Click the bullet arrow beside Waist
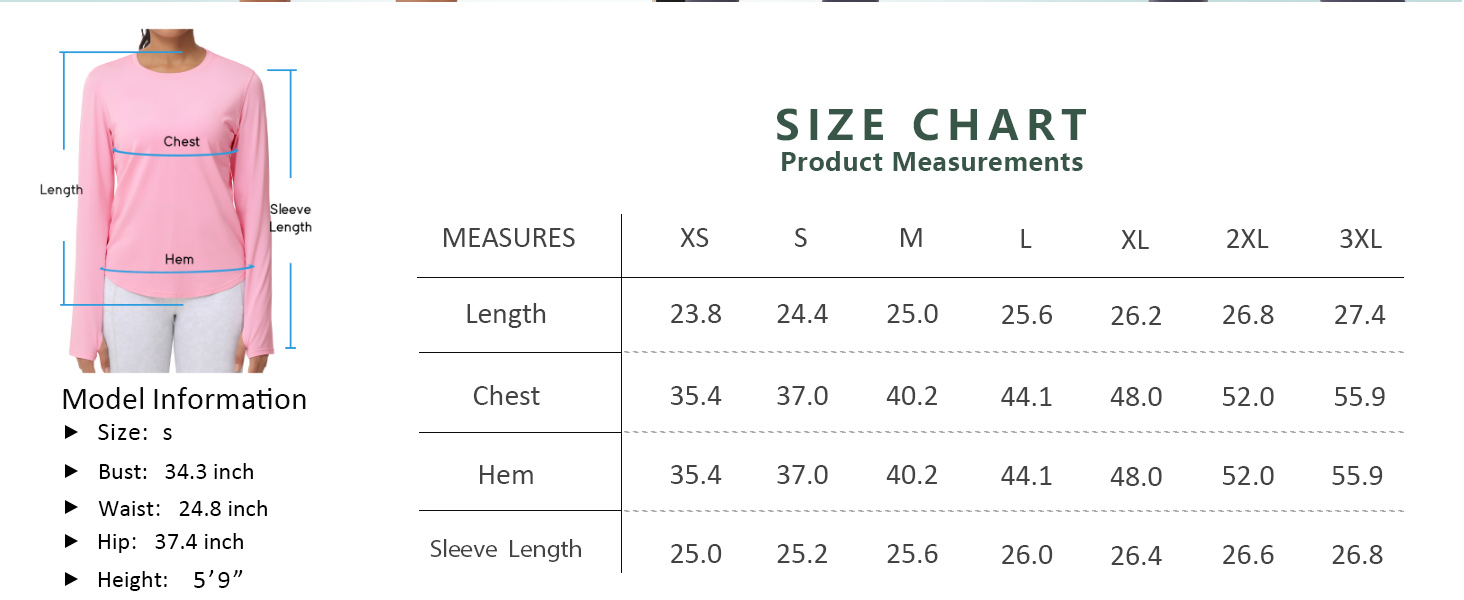This screenshot has height=600, width=1464. [71, 507]
